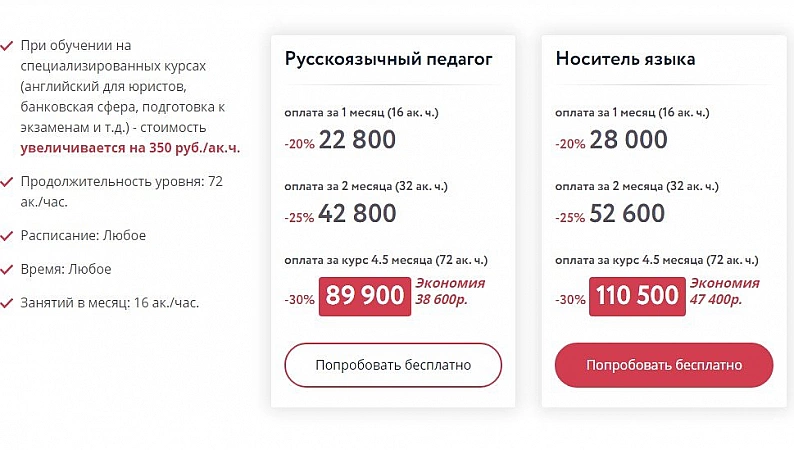
Task: Click the checkmark beside "Время: Любое"
Action: [7, 269]
